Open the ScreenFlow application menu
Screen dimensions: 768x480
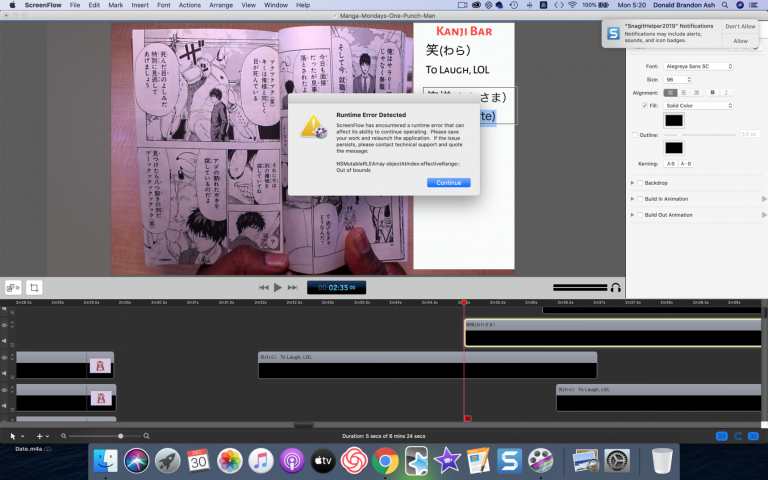tap(43, 5)
